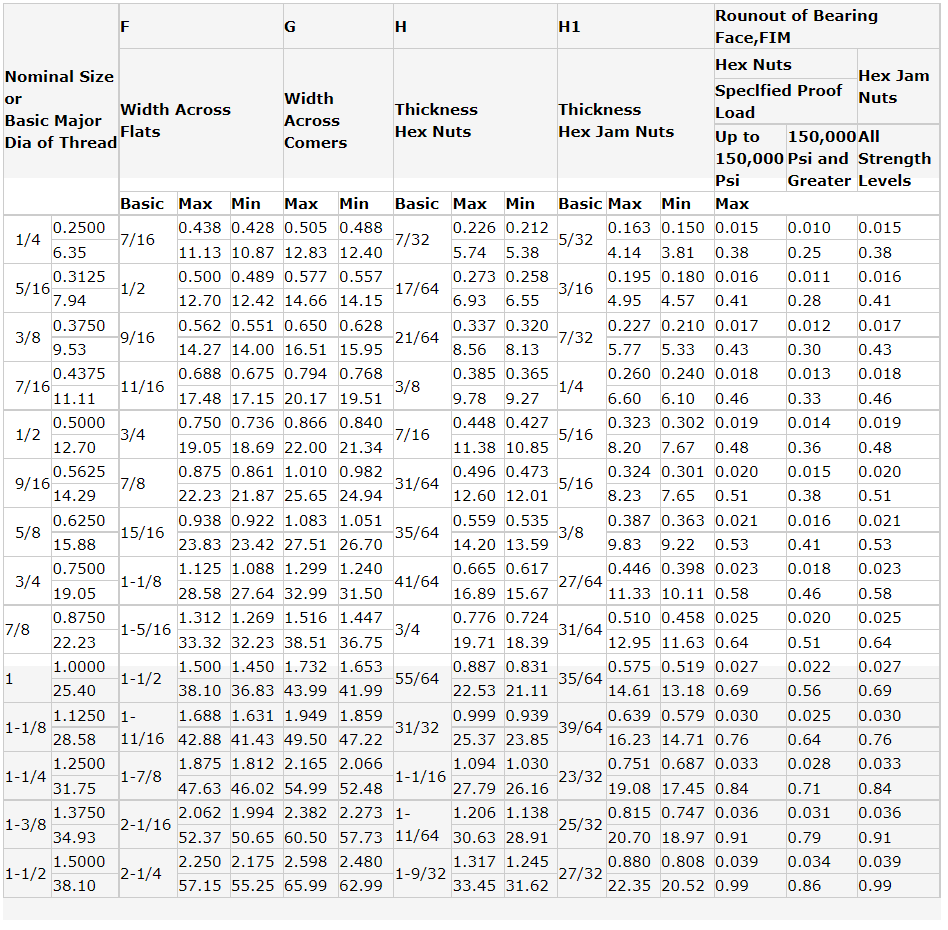Select the 27/32 jam nut thickness cell
The width and height of the screenshot is (948, 930).
580,873
